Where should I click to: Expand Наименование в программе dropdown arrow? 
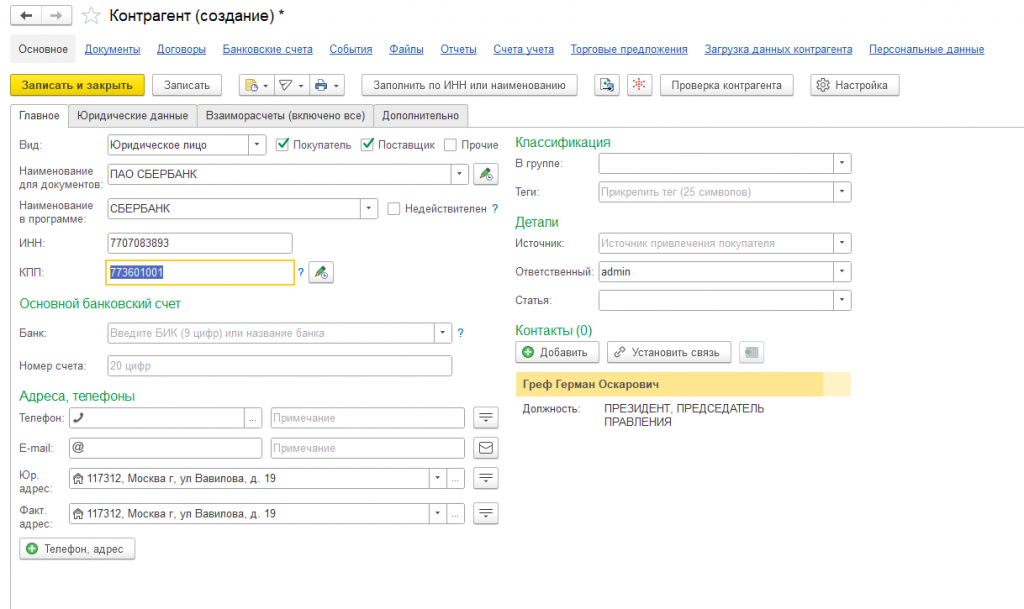pos(368,208)
